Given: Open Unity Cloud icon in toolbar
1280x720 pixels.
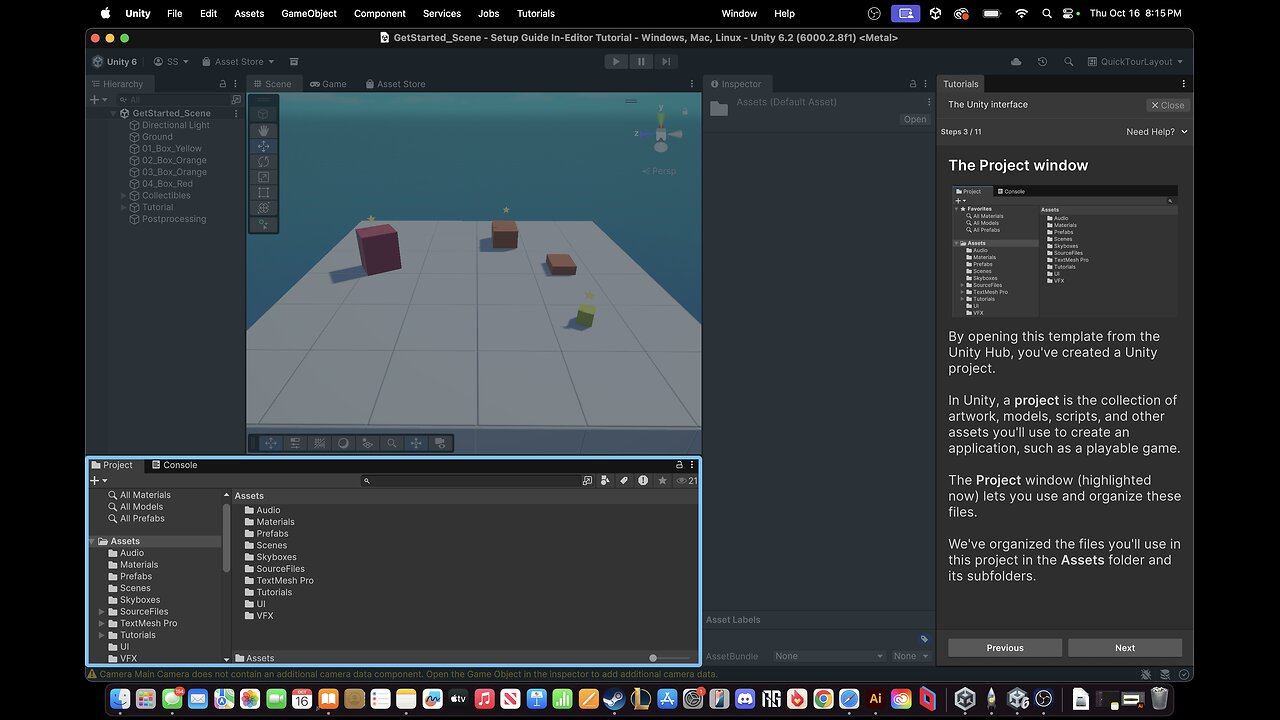Looking at the screenshot, I should [1016, 62].
